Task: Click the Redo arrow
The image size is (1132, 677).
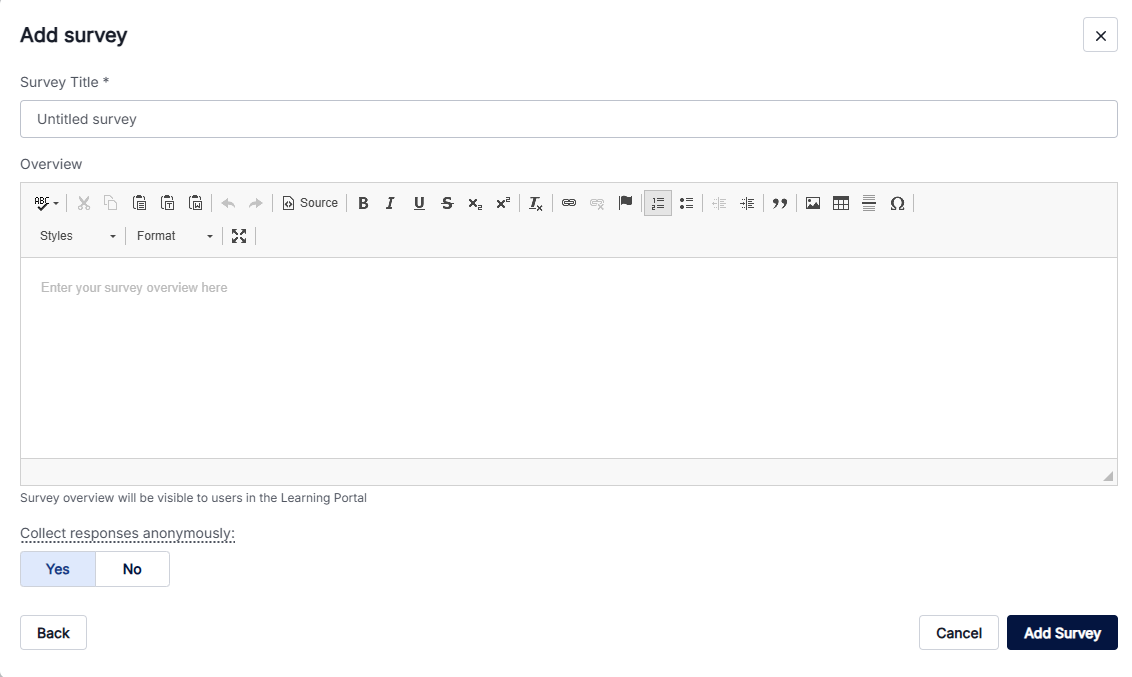Action: 256,204
